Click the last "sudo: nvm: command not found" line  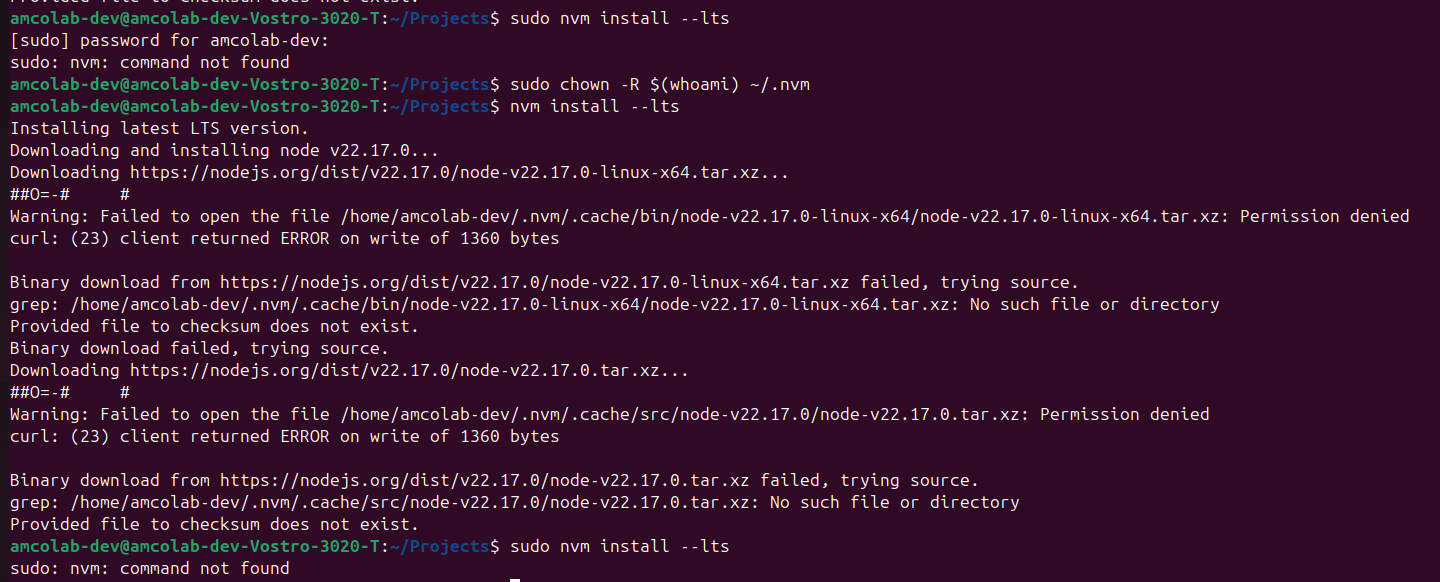coord(149,568)
